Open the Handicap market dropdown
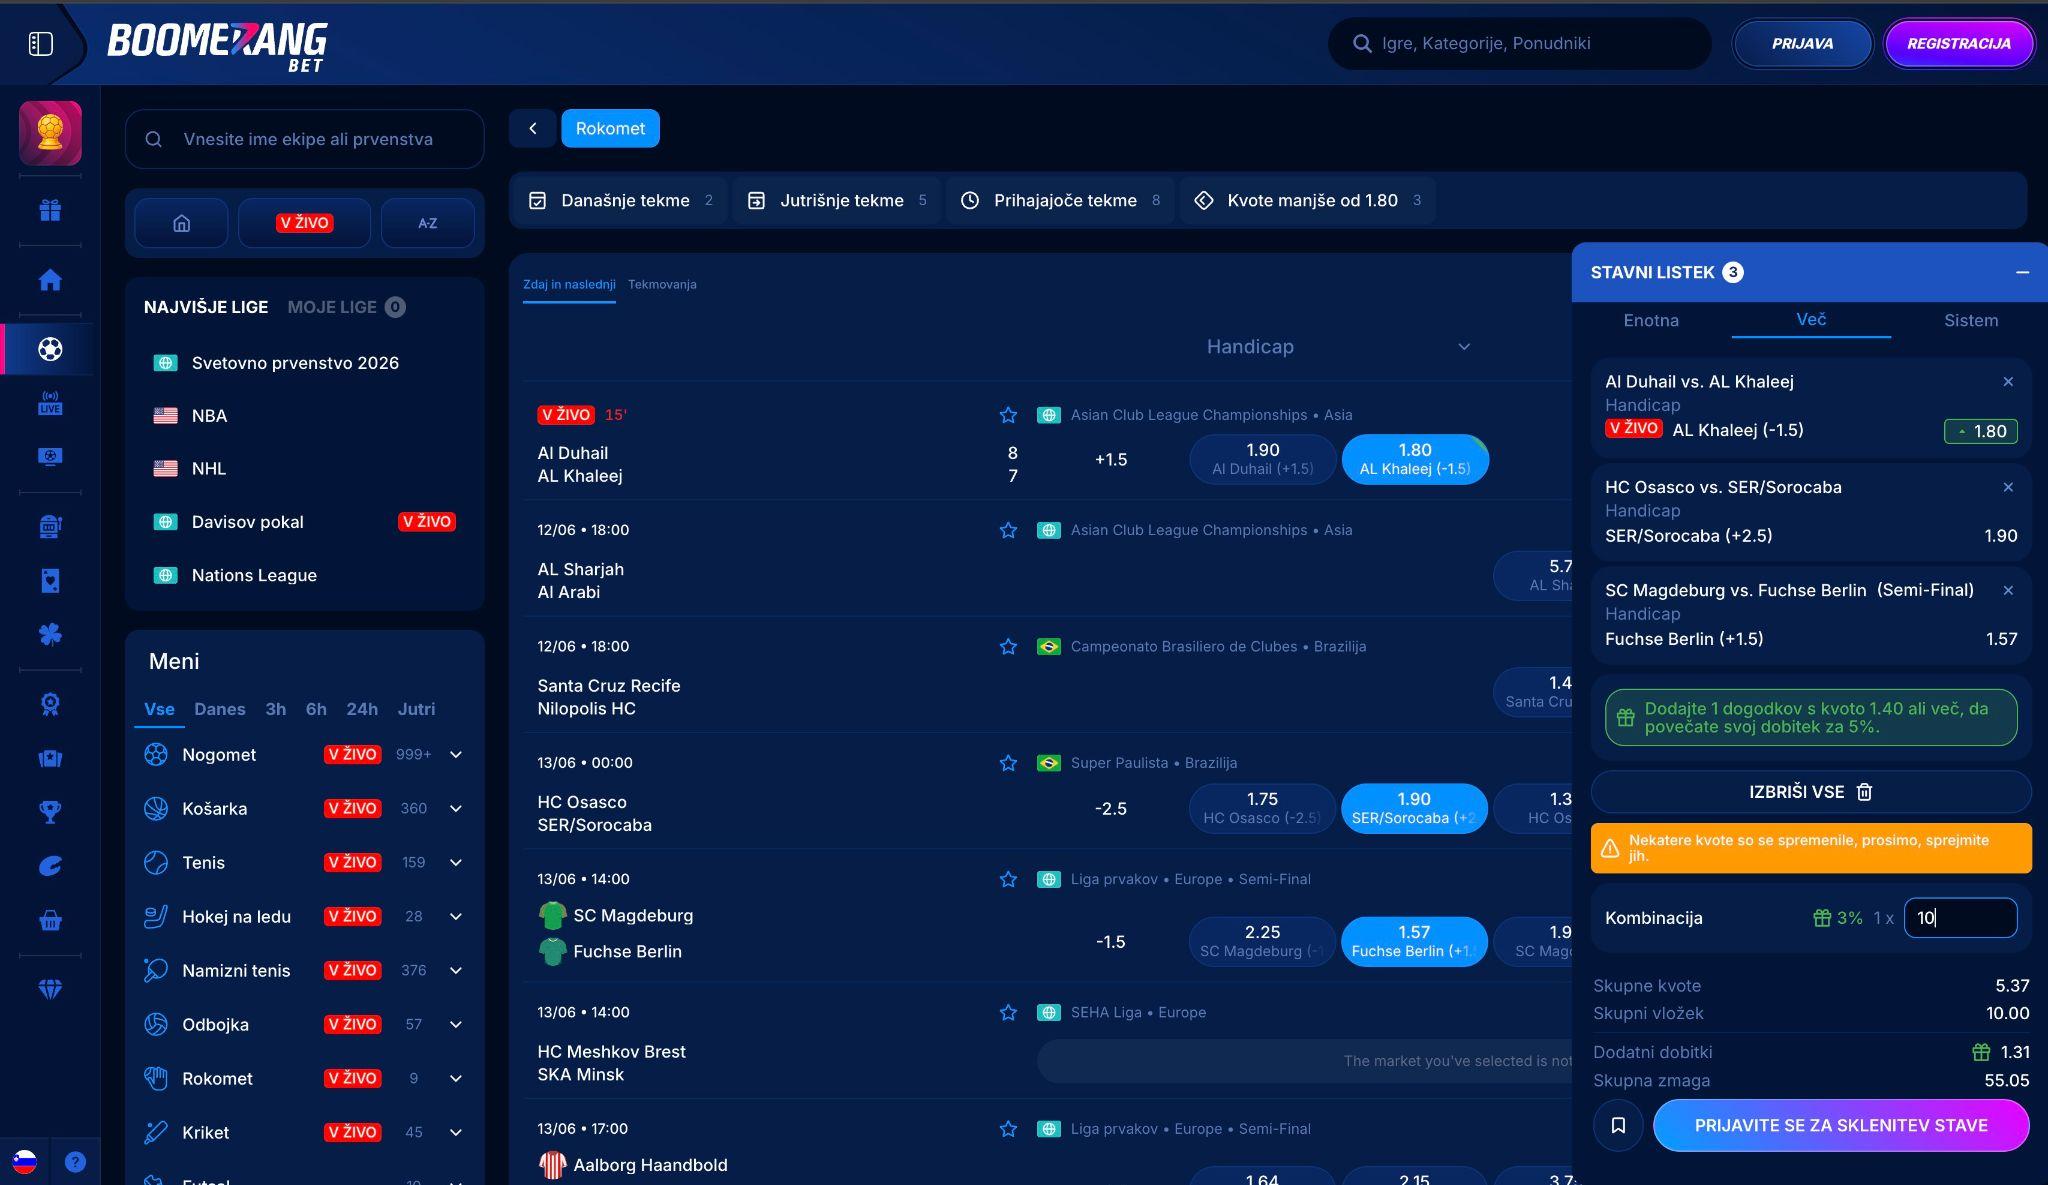This screenshot has height=1185, width=2048. pyautogui.click(x=1338, y=347)
